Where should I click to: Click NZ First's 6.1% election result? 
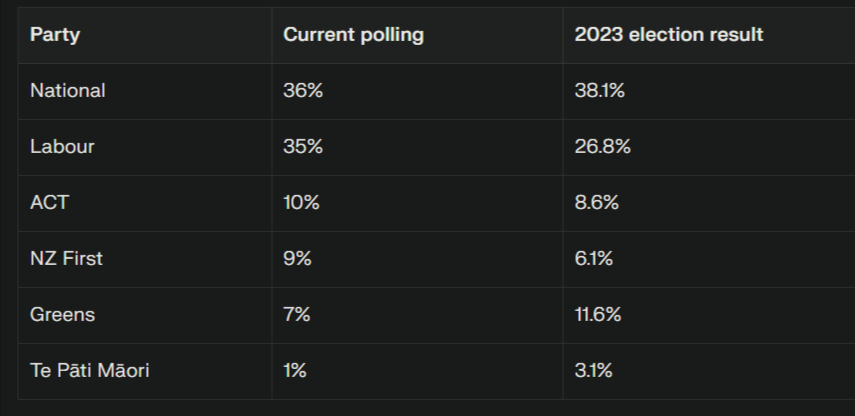594,259
